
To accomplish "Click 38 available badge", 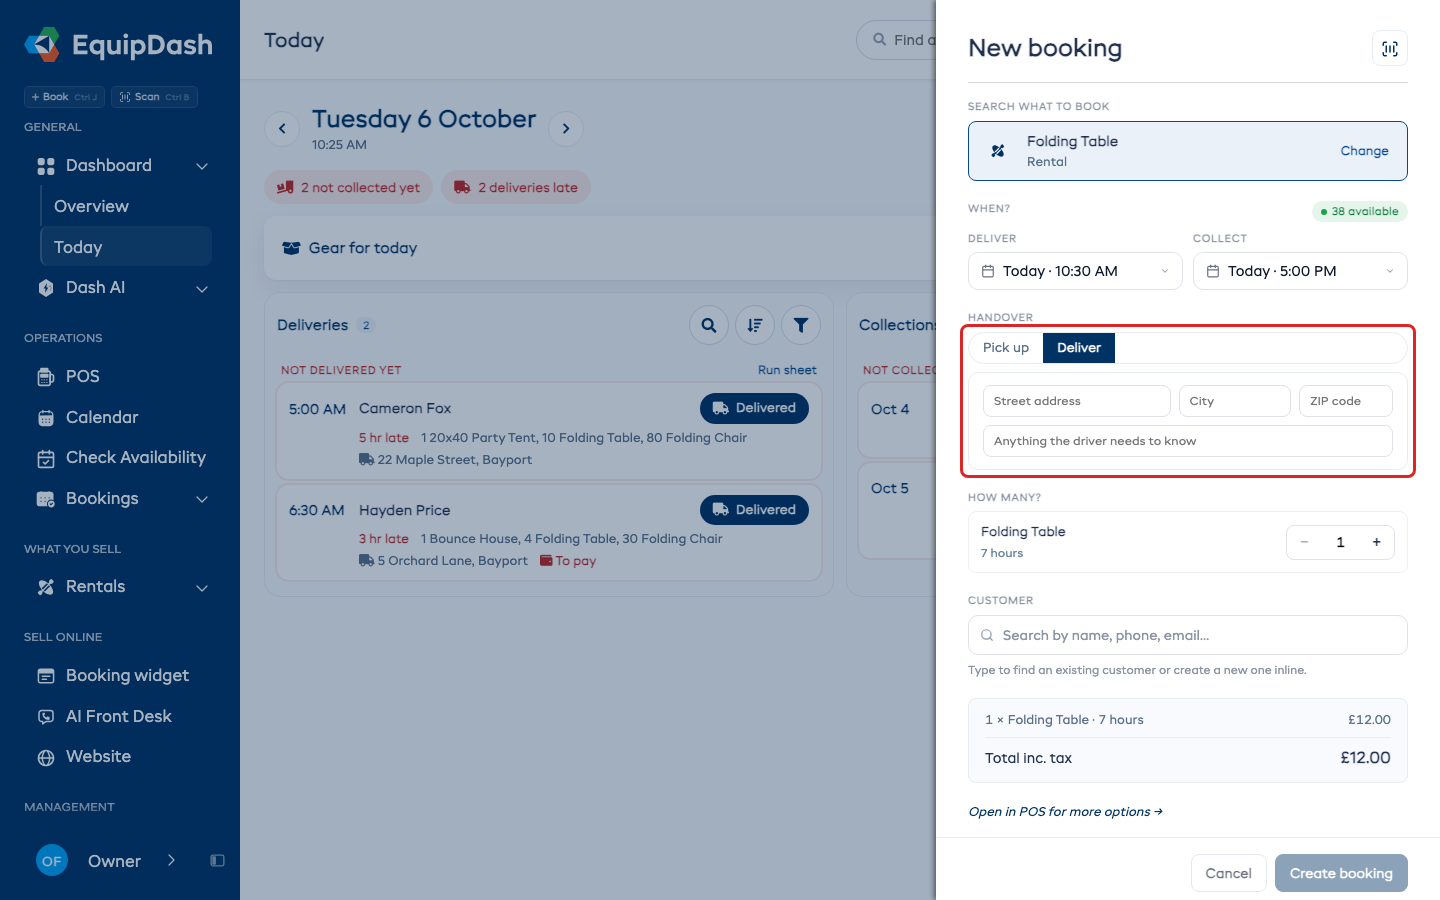I will coord(1360,211).
